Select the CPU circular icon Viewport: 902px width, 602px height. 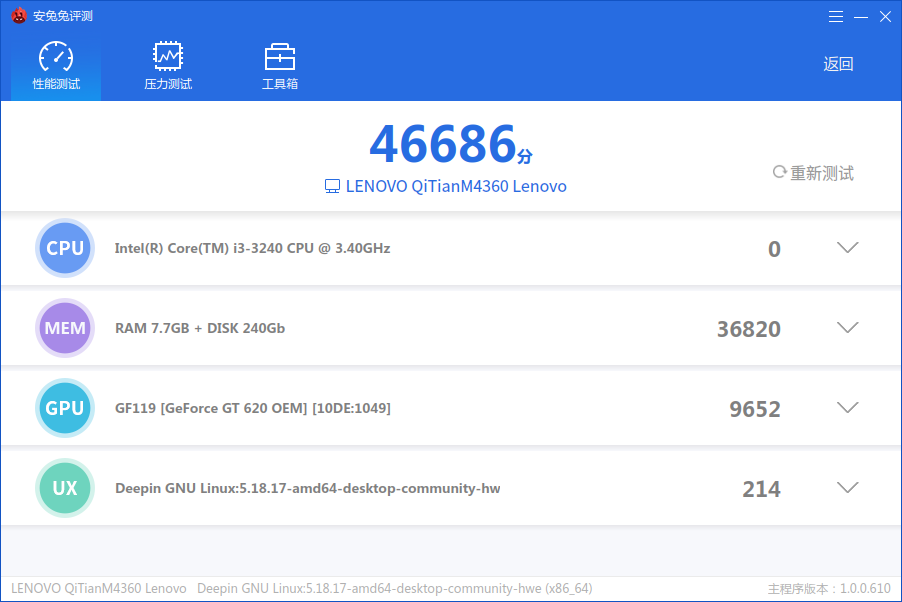pyautogui.click(x=65, y=248)
